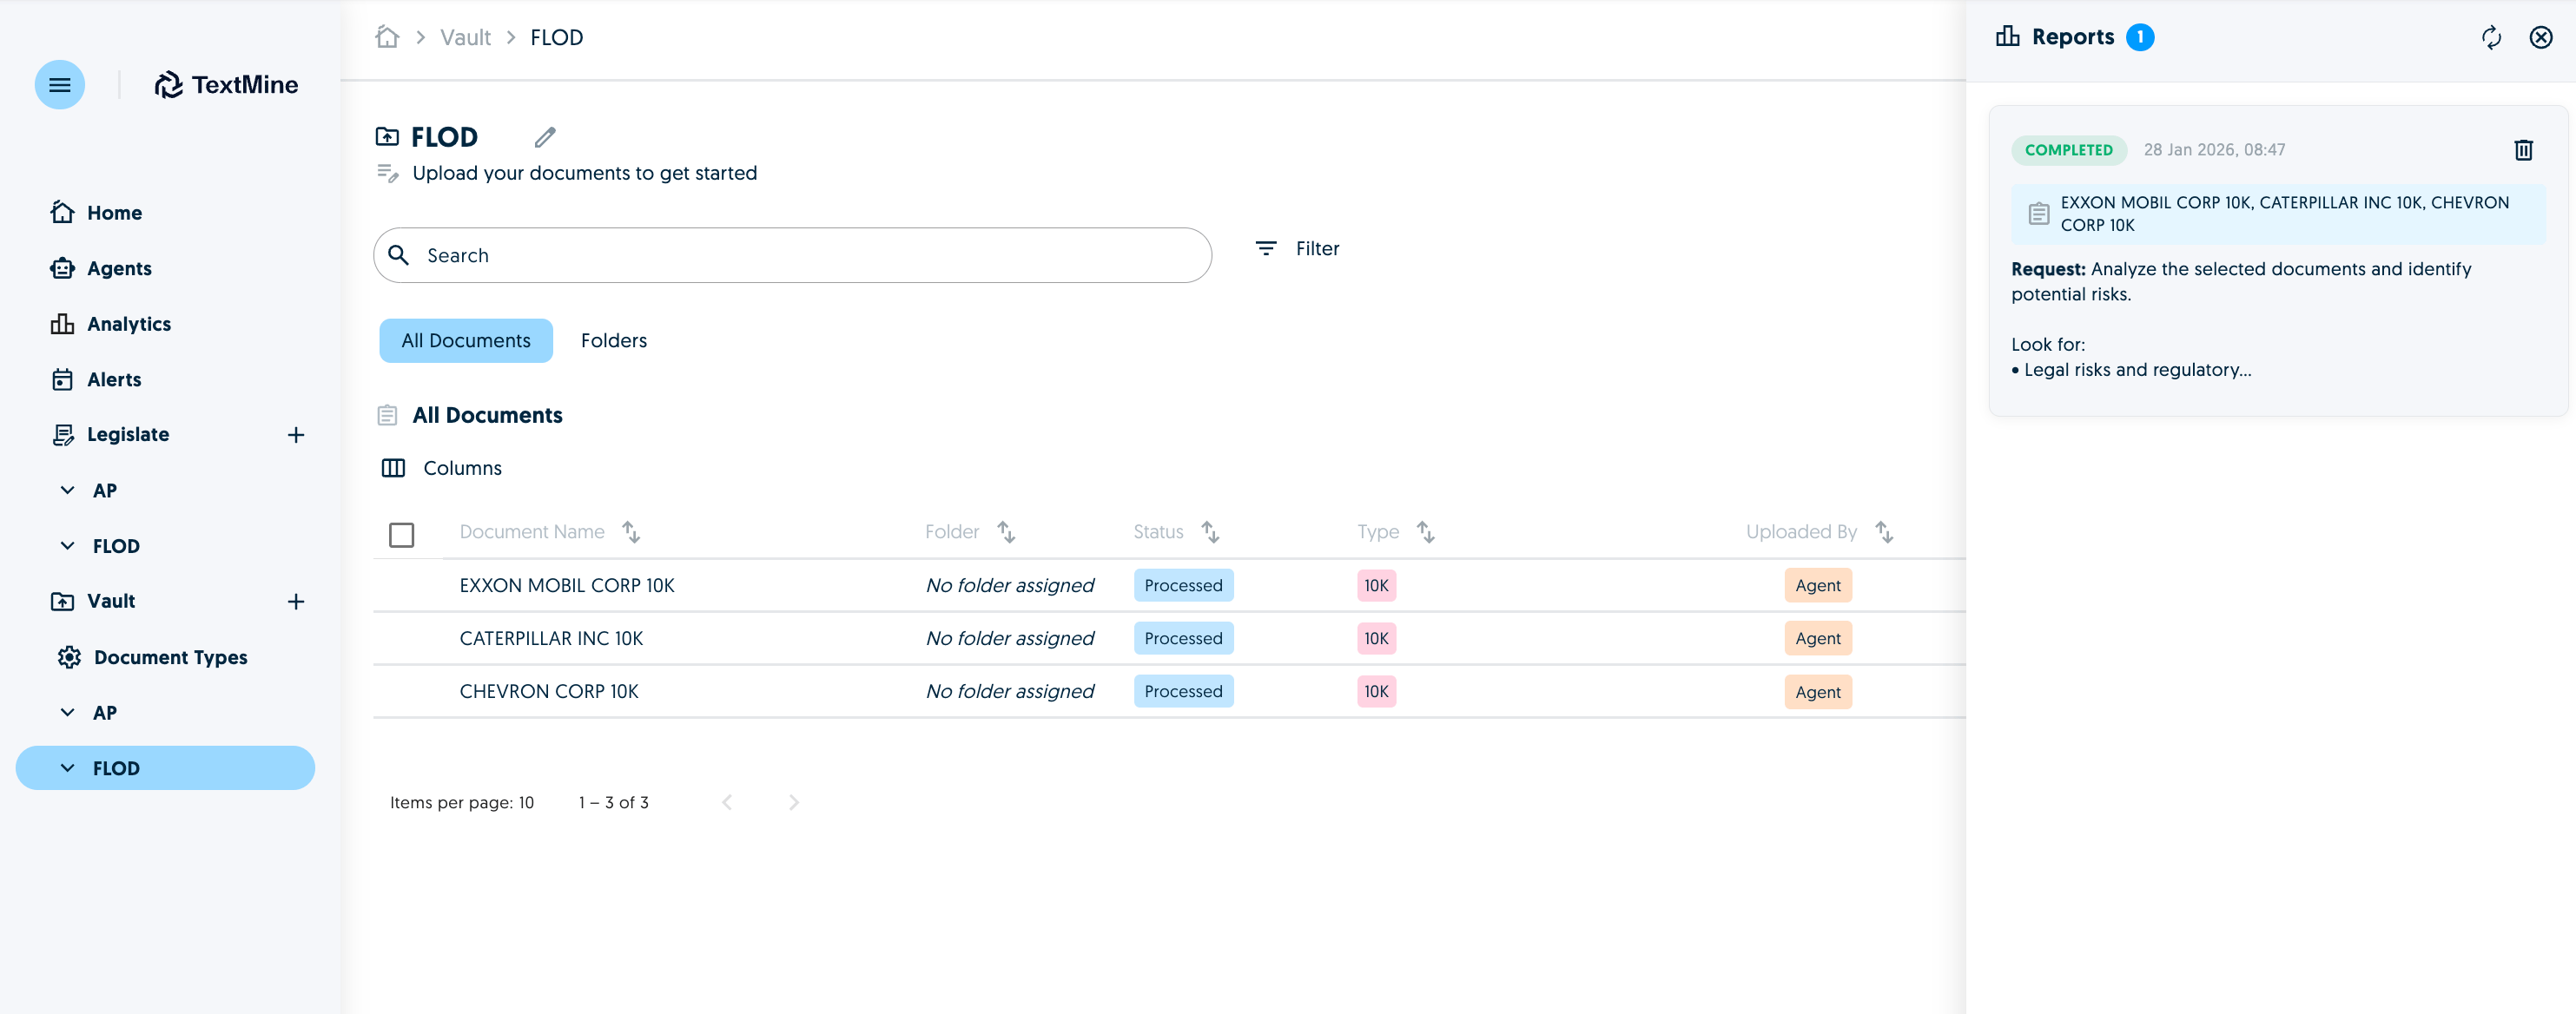Click the edit description icon
2576x1014 pixels.
pos(387,173)
